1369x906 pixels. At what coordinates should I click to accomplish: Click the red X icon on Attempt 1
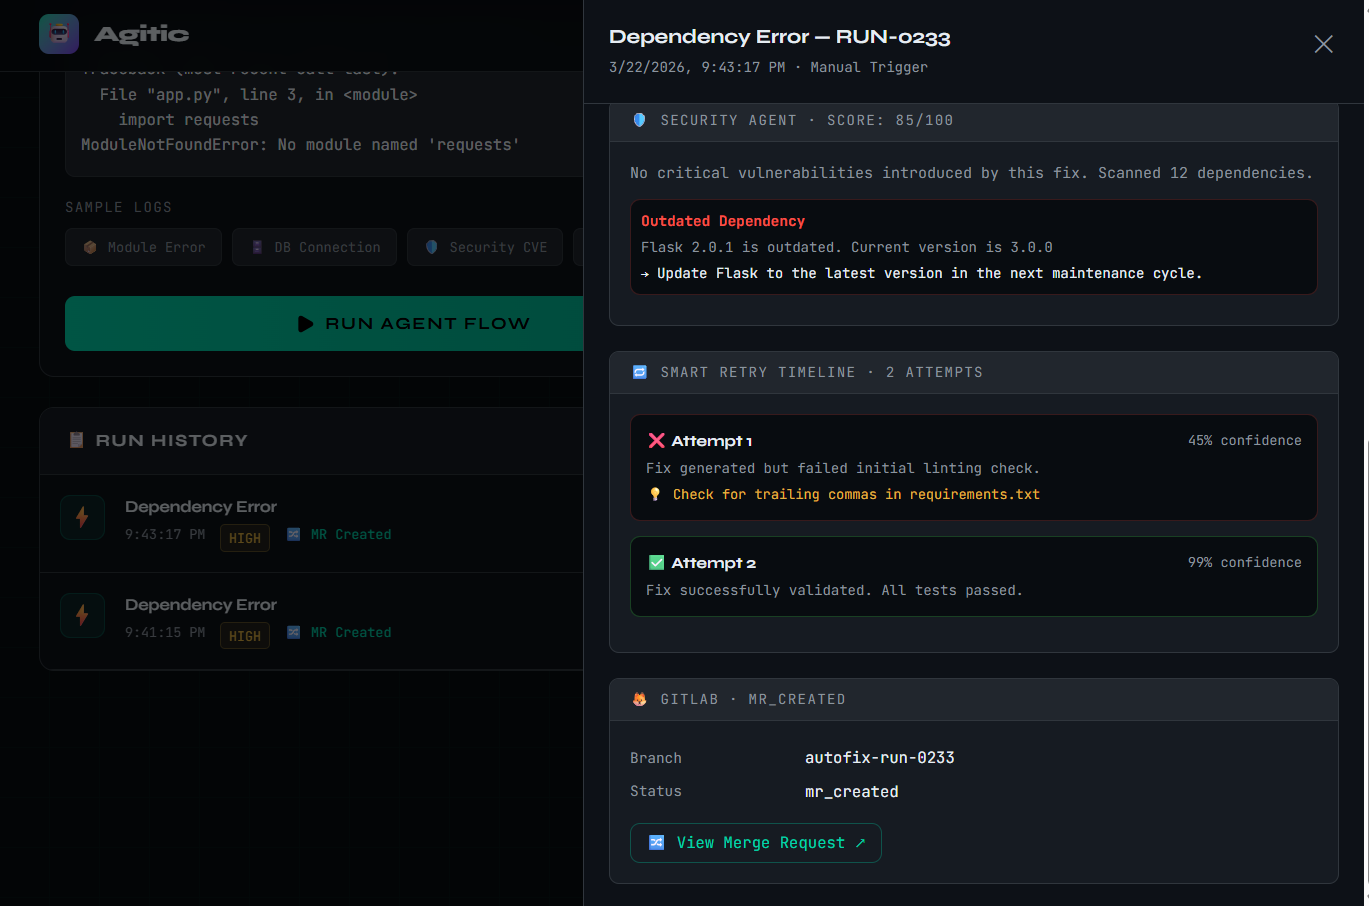click(657, 440)
